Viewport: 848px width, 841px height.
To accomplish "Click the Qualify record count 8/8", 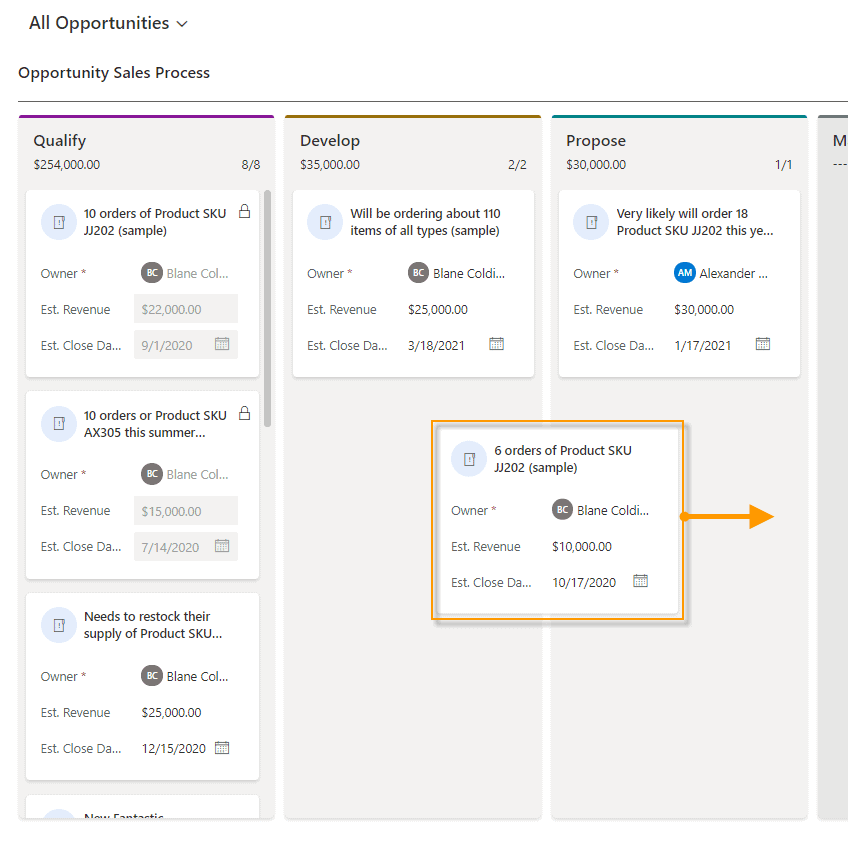I will [x=250, y=164].
